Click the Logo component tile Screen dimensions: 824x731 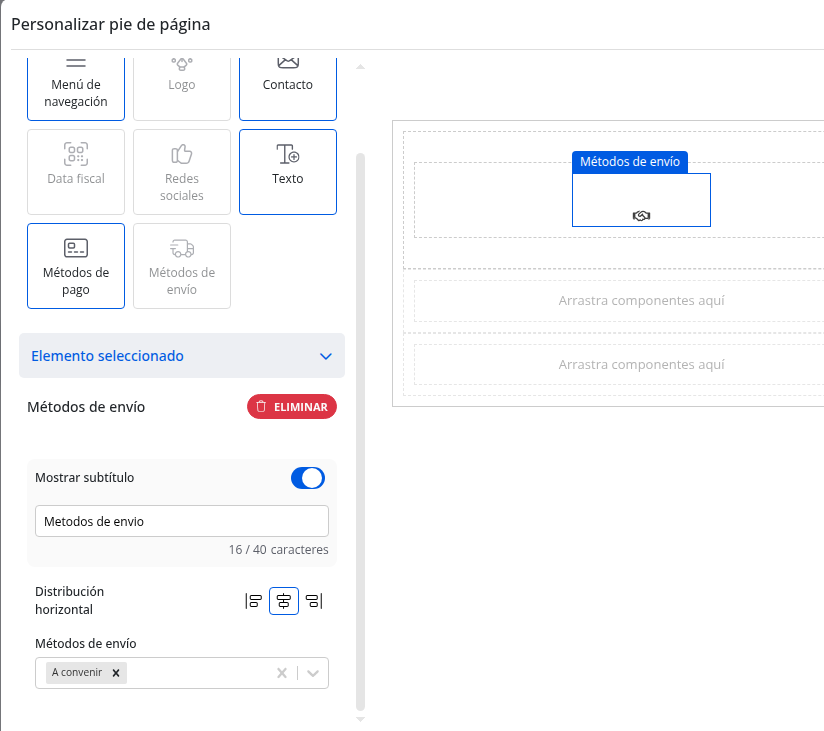tap(182, 85)
